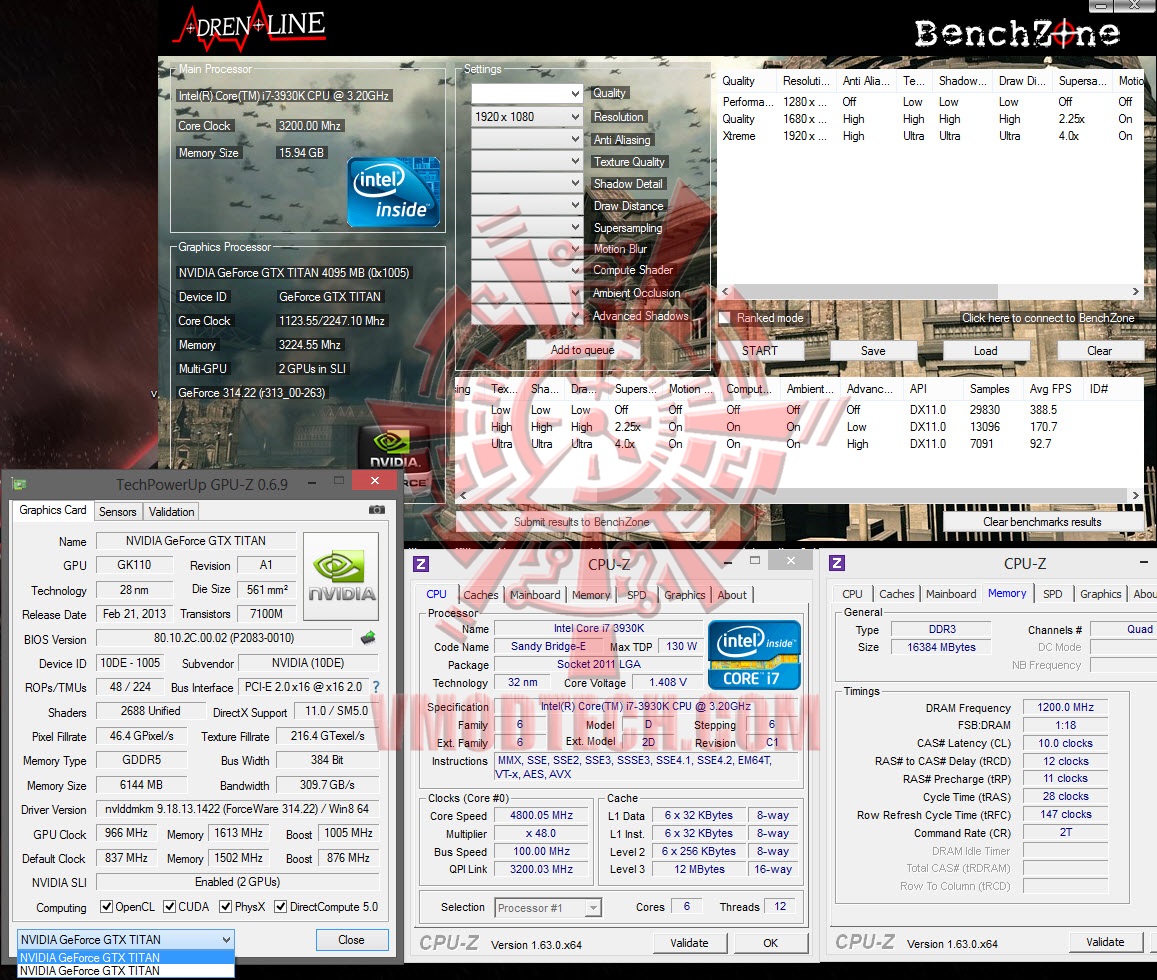Select the highlighted GTX TITAN dropdown entry

tap(125, 957)
